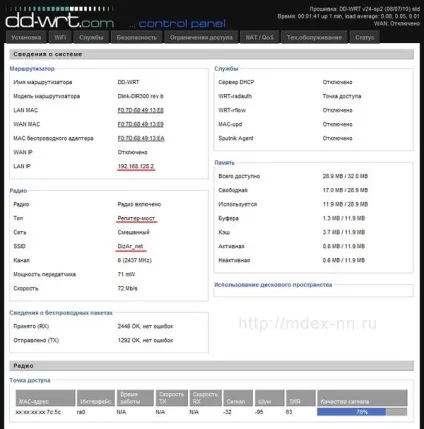Screen dimensions: 424x429
Task: Click the Скорость RX column header
Action: point(205,398)
